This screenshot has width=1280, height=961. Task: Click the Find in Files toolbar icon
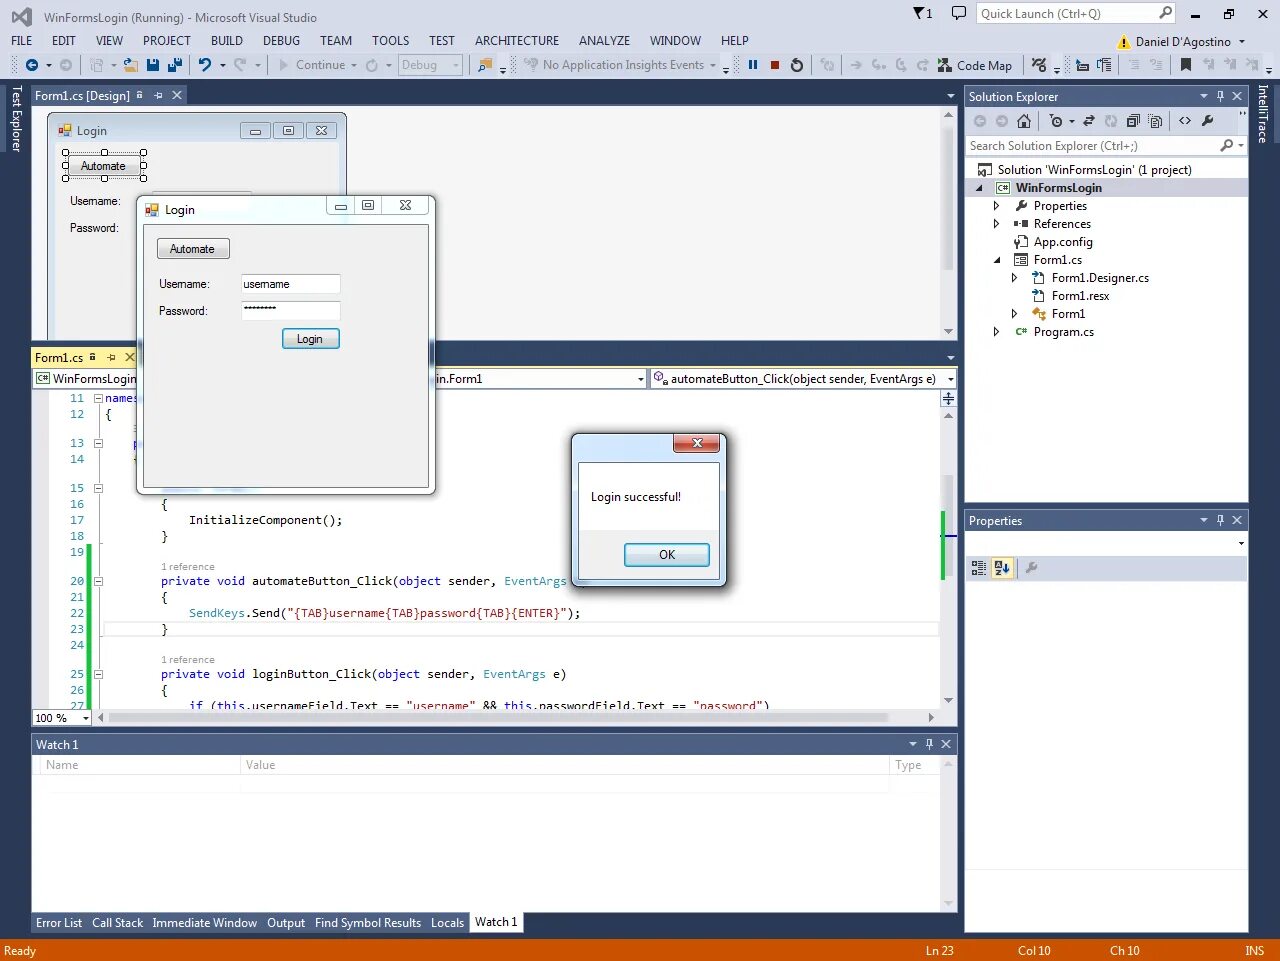pos(485,65)
